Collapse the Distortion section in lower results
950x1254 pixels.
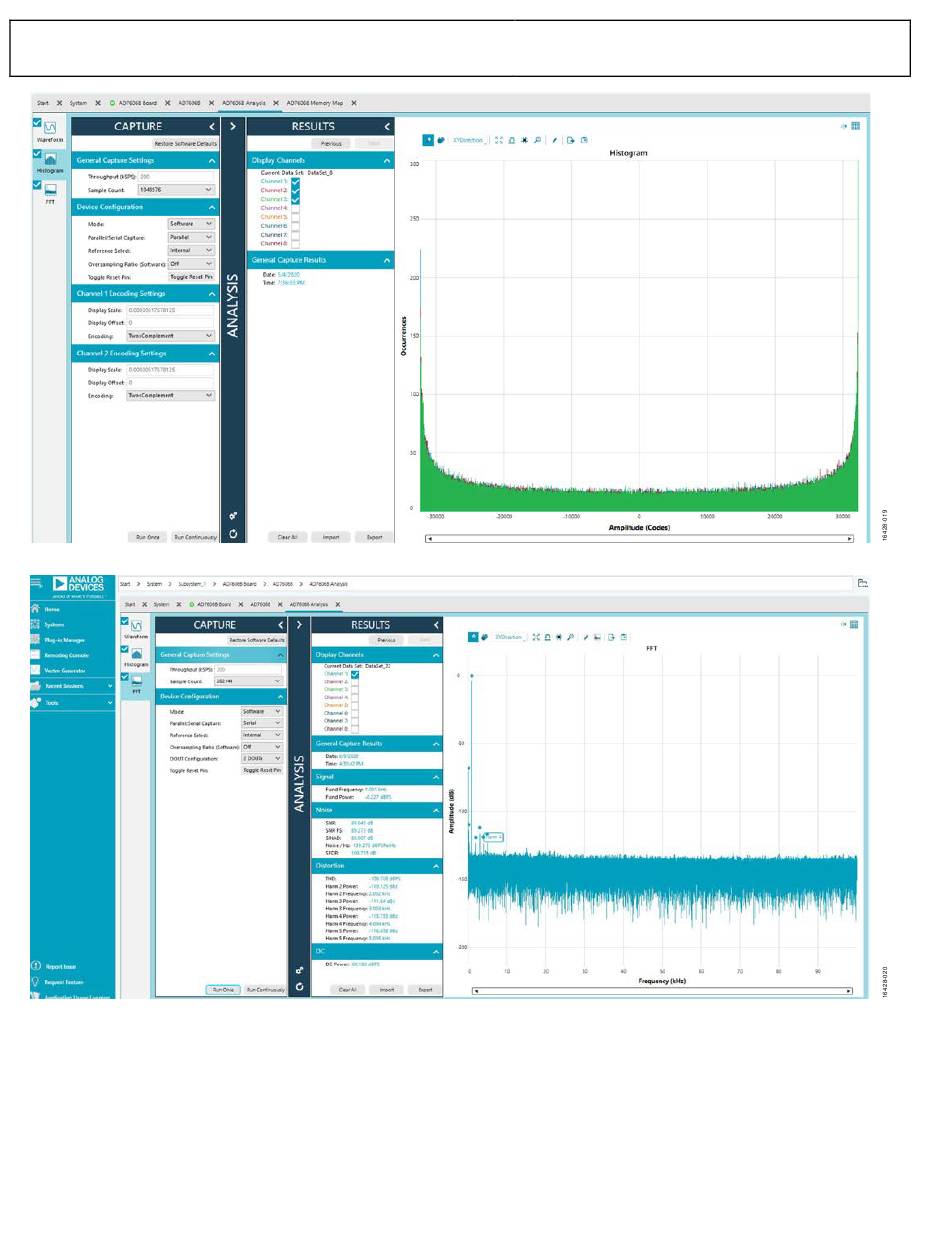pos(436,866)
